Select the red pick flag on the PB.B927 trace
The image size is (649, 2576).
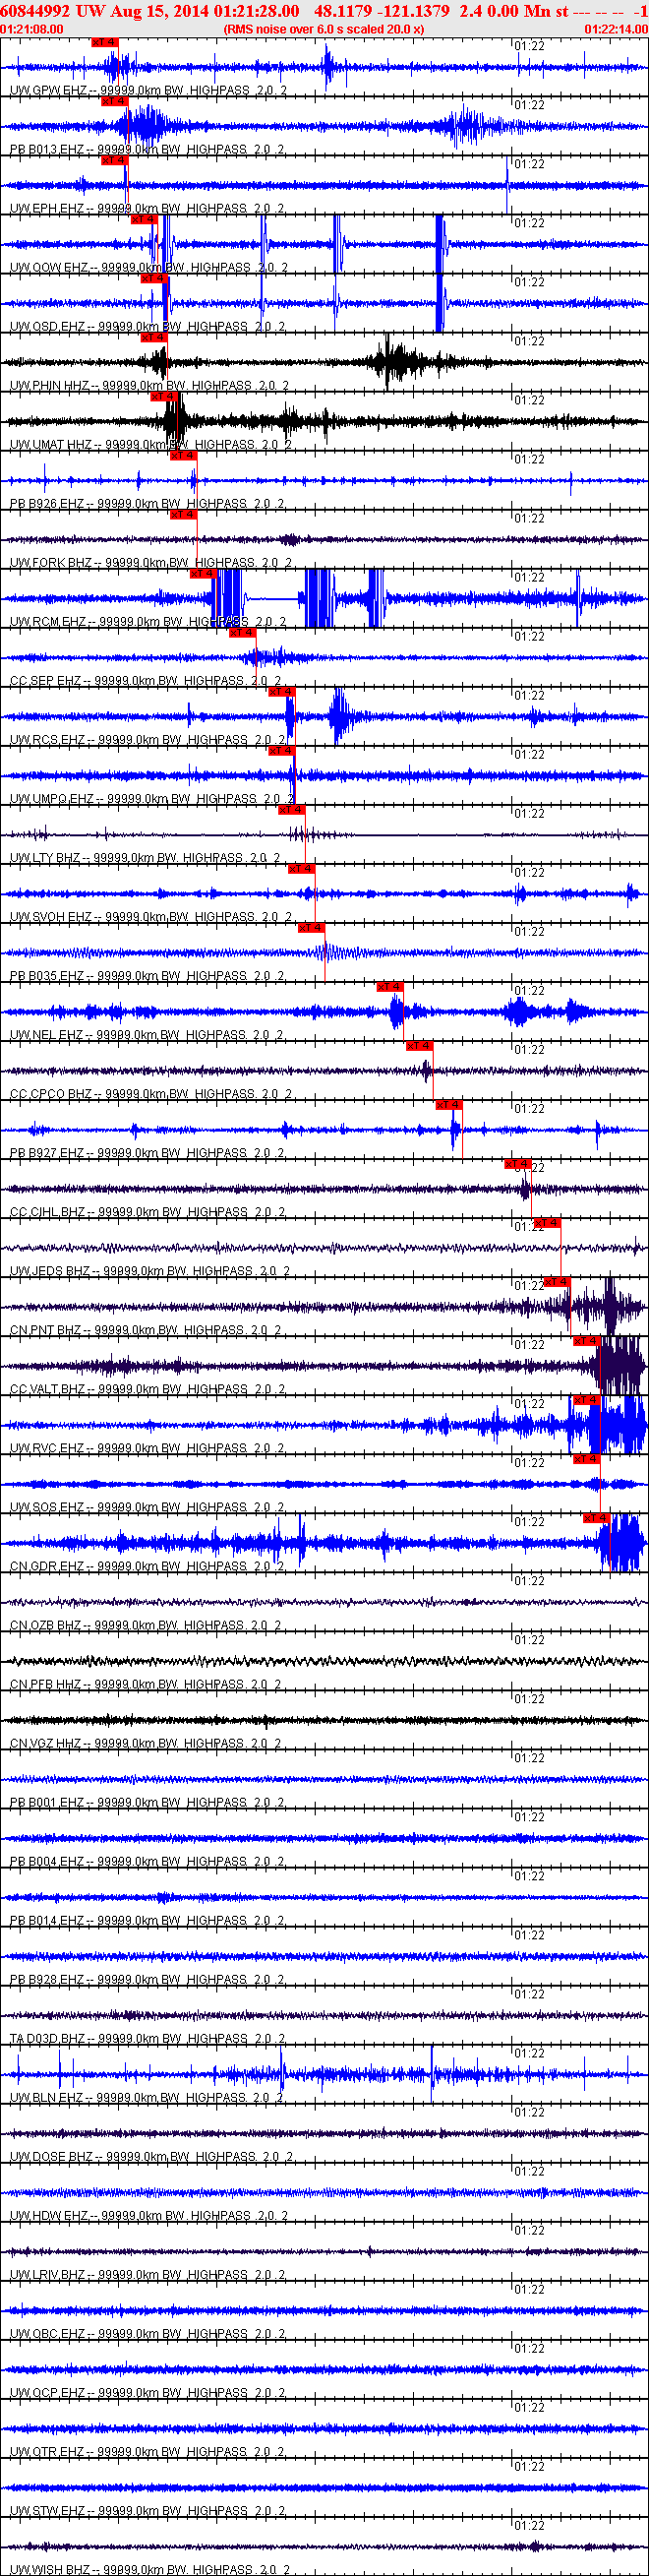448,1104
